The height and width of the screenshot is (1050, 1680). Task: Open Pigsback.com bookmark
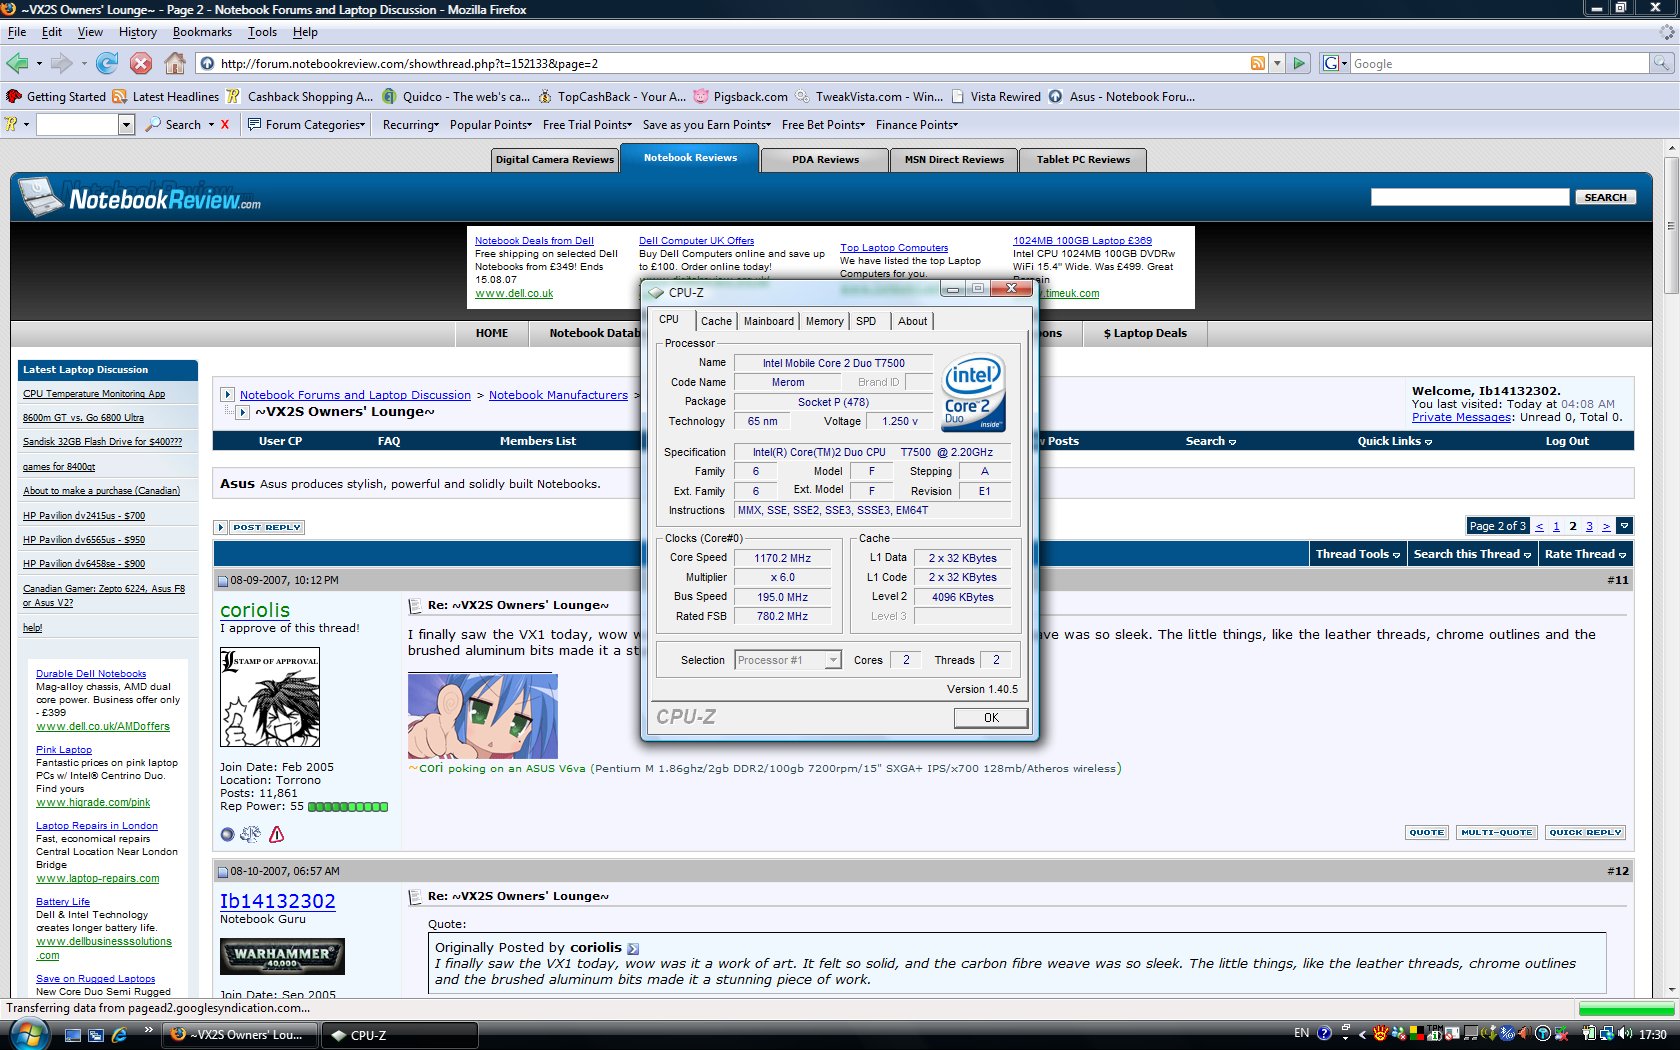(741, 97)
